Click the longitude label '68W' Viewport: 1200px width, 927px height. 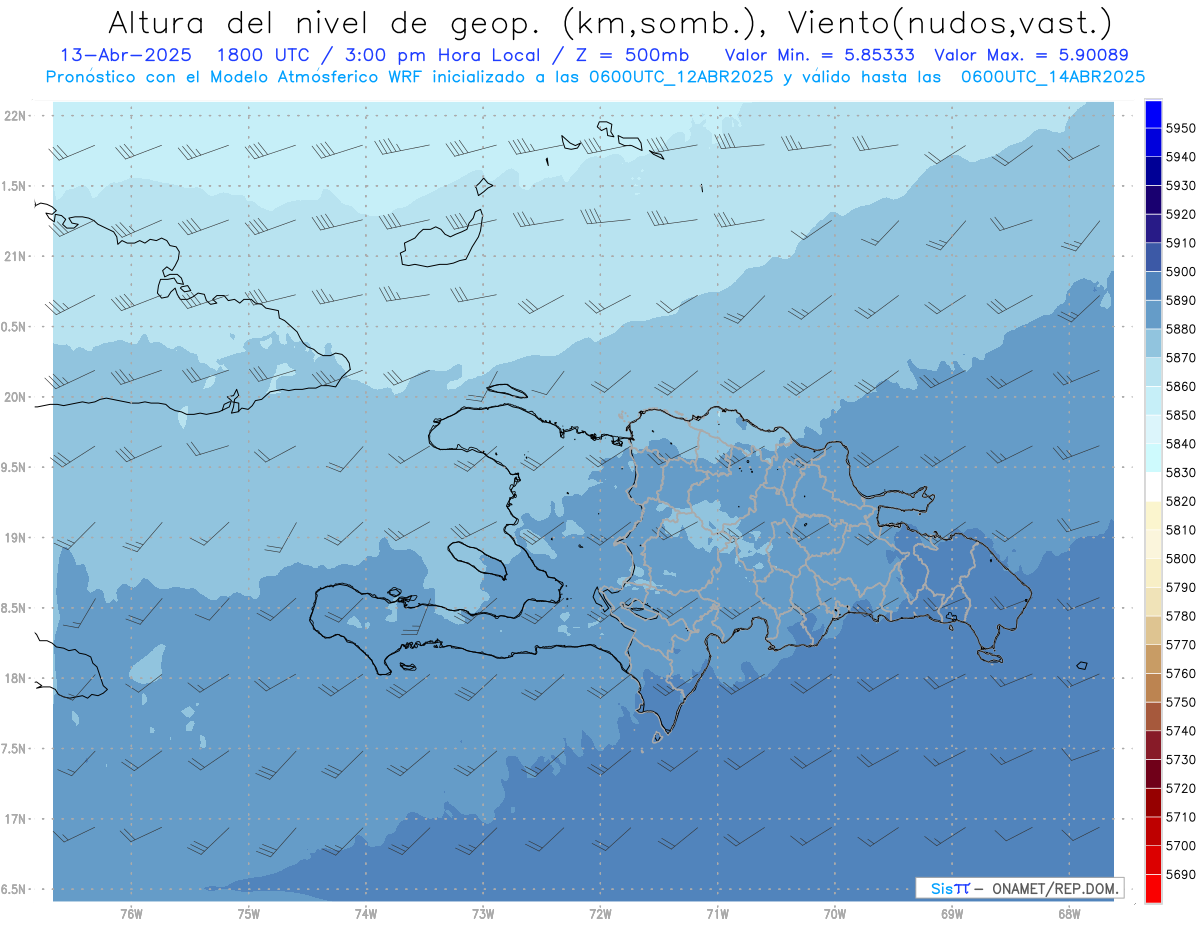[x=1069, y=913]
